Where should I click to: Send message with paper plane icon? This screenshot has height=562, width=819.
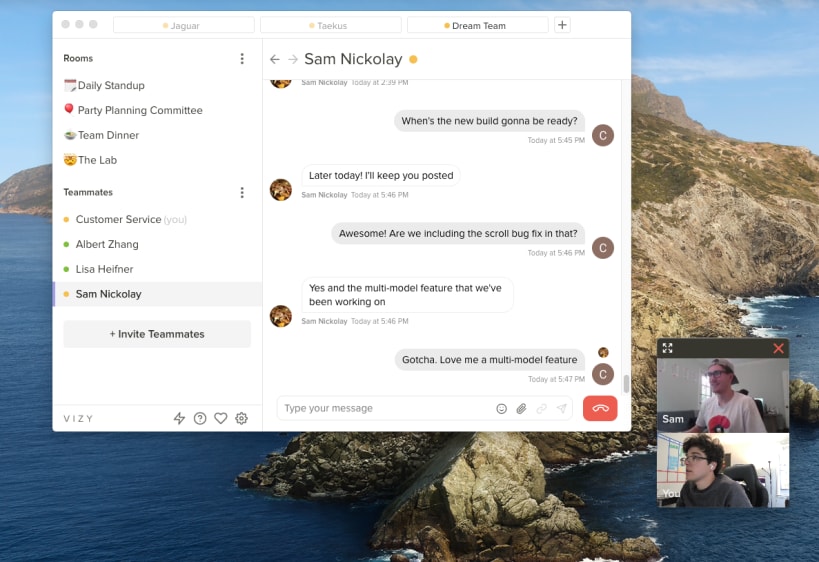pyautogui.click(x=561, y=409)
